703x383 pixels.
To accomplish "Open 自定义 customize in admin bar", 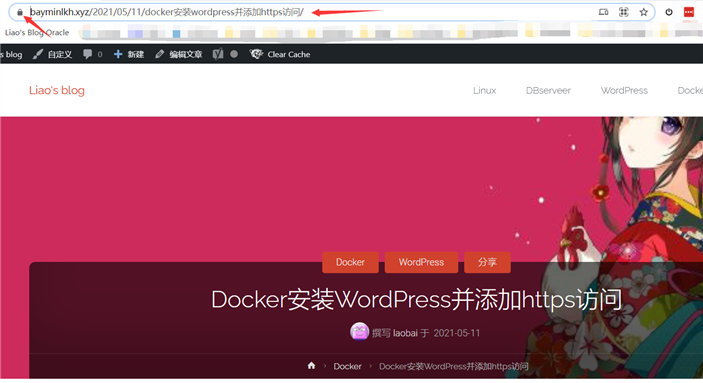I will [x=52, y=54].
